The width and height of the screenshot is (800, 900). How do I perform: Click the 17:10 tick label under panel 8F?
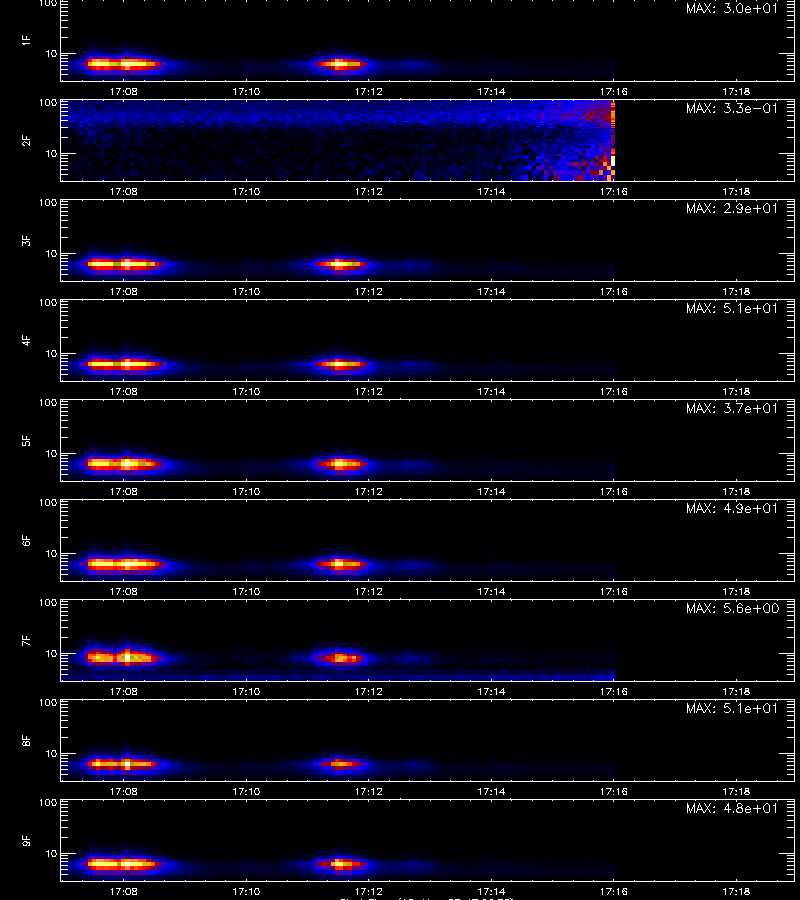click(246, 792)
